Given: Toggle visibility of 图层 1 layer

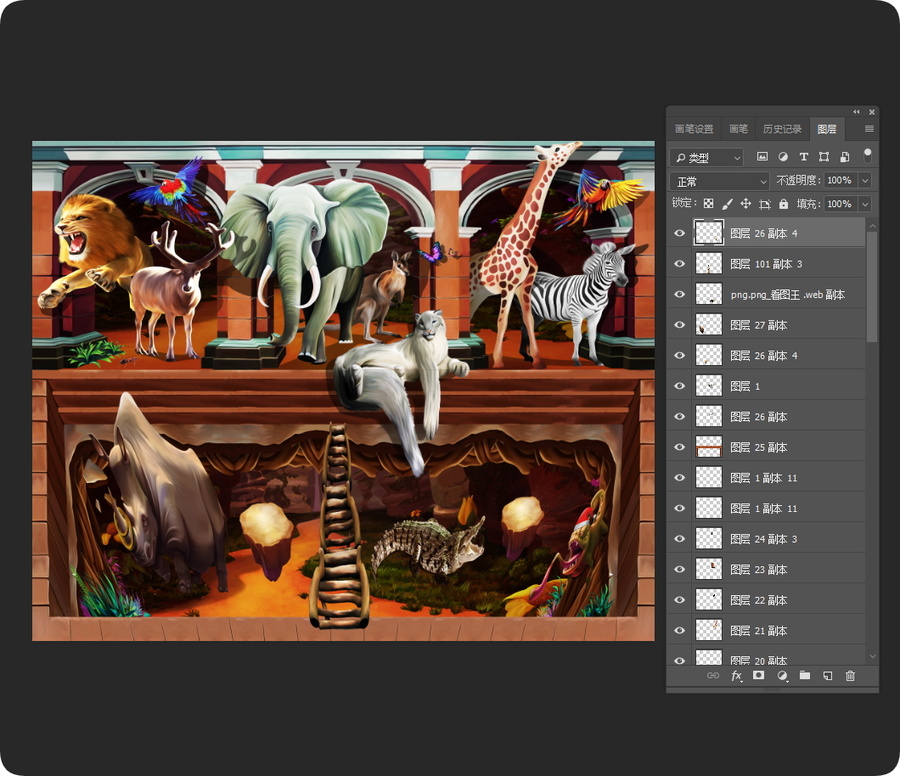Looking at the screenshot, I should pyautogui.click(x=680, y=386).
